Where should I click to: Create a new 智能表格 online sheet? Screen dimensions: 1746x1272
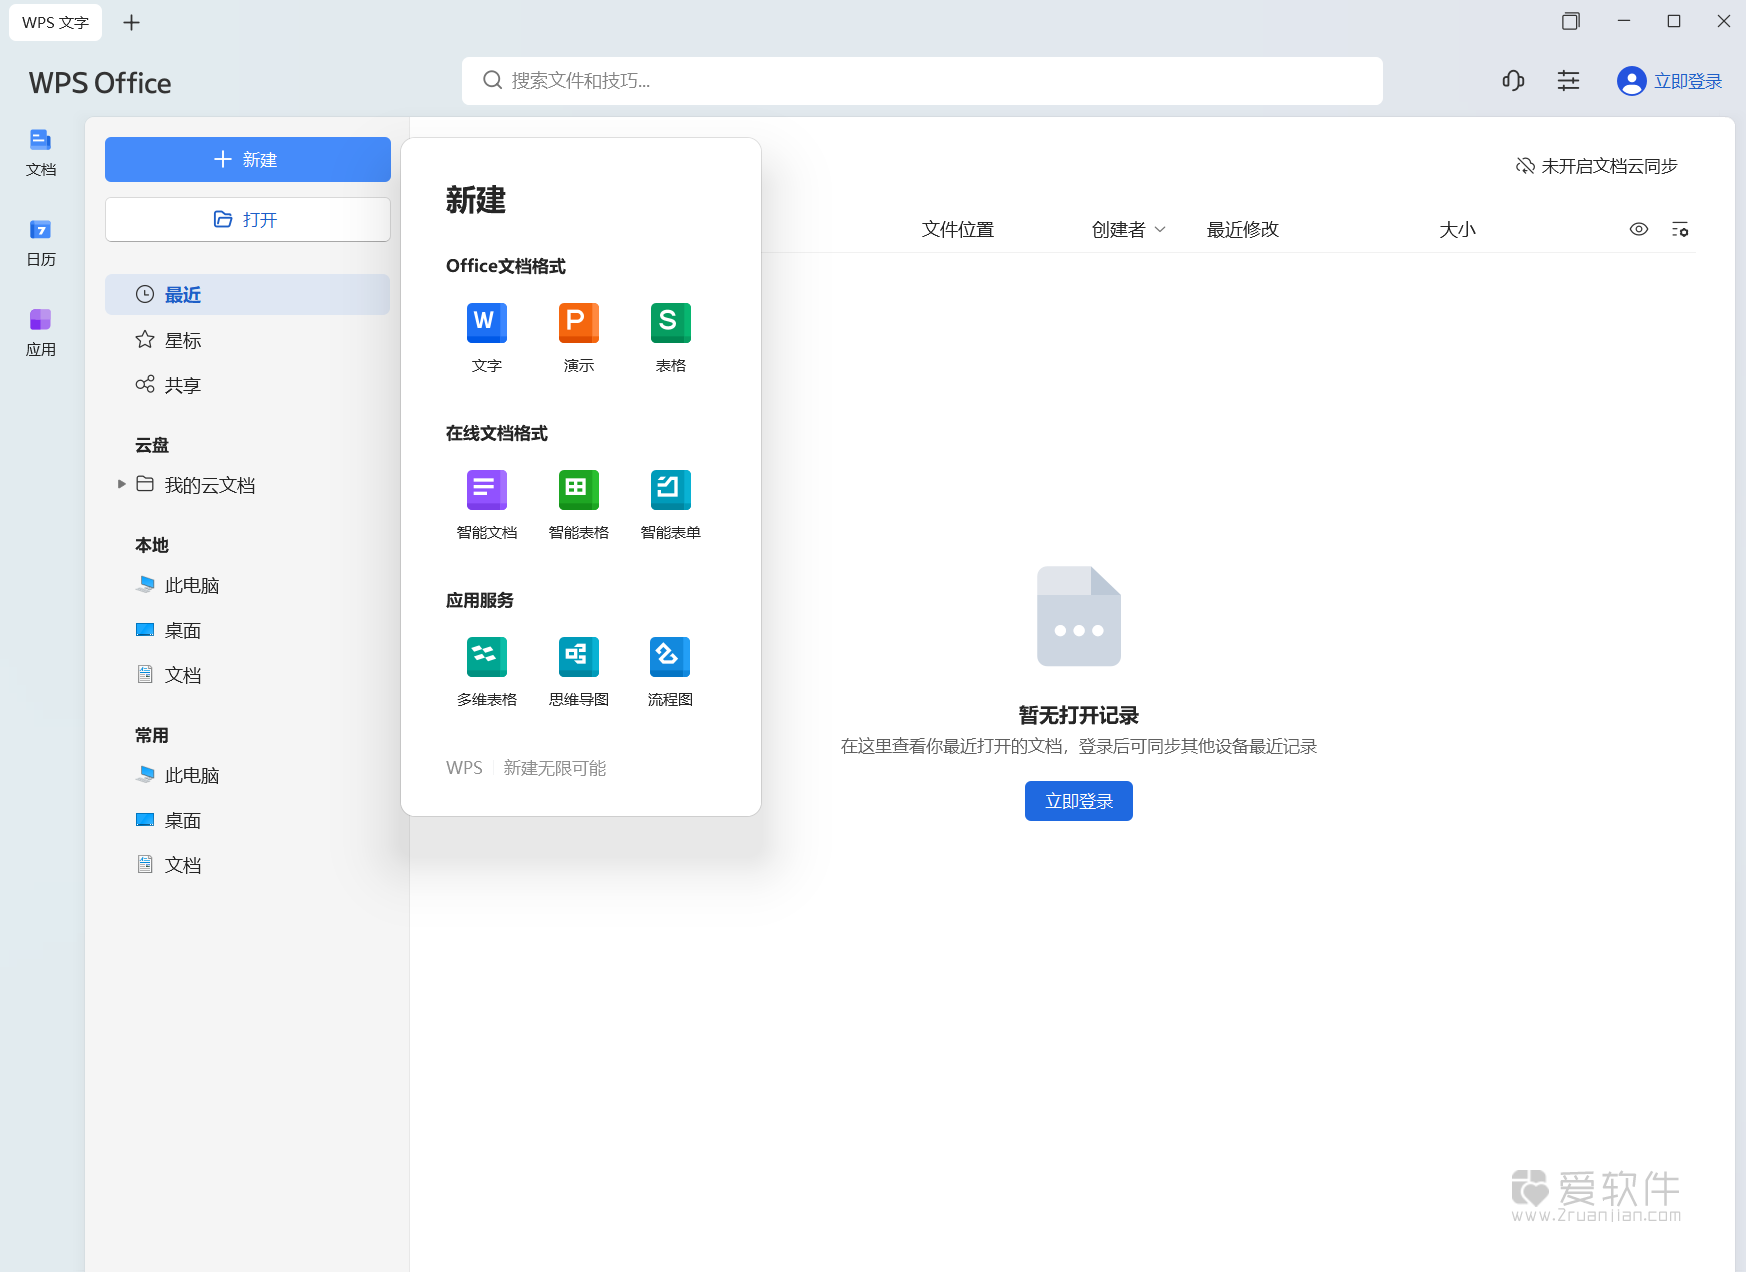click(x=579, y=504)
